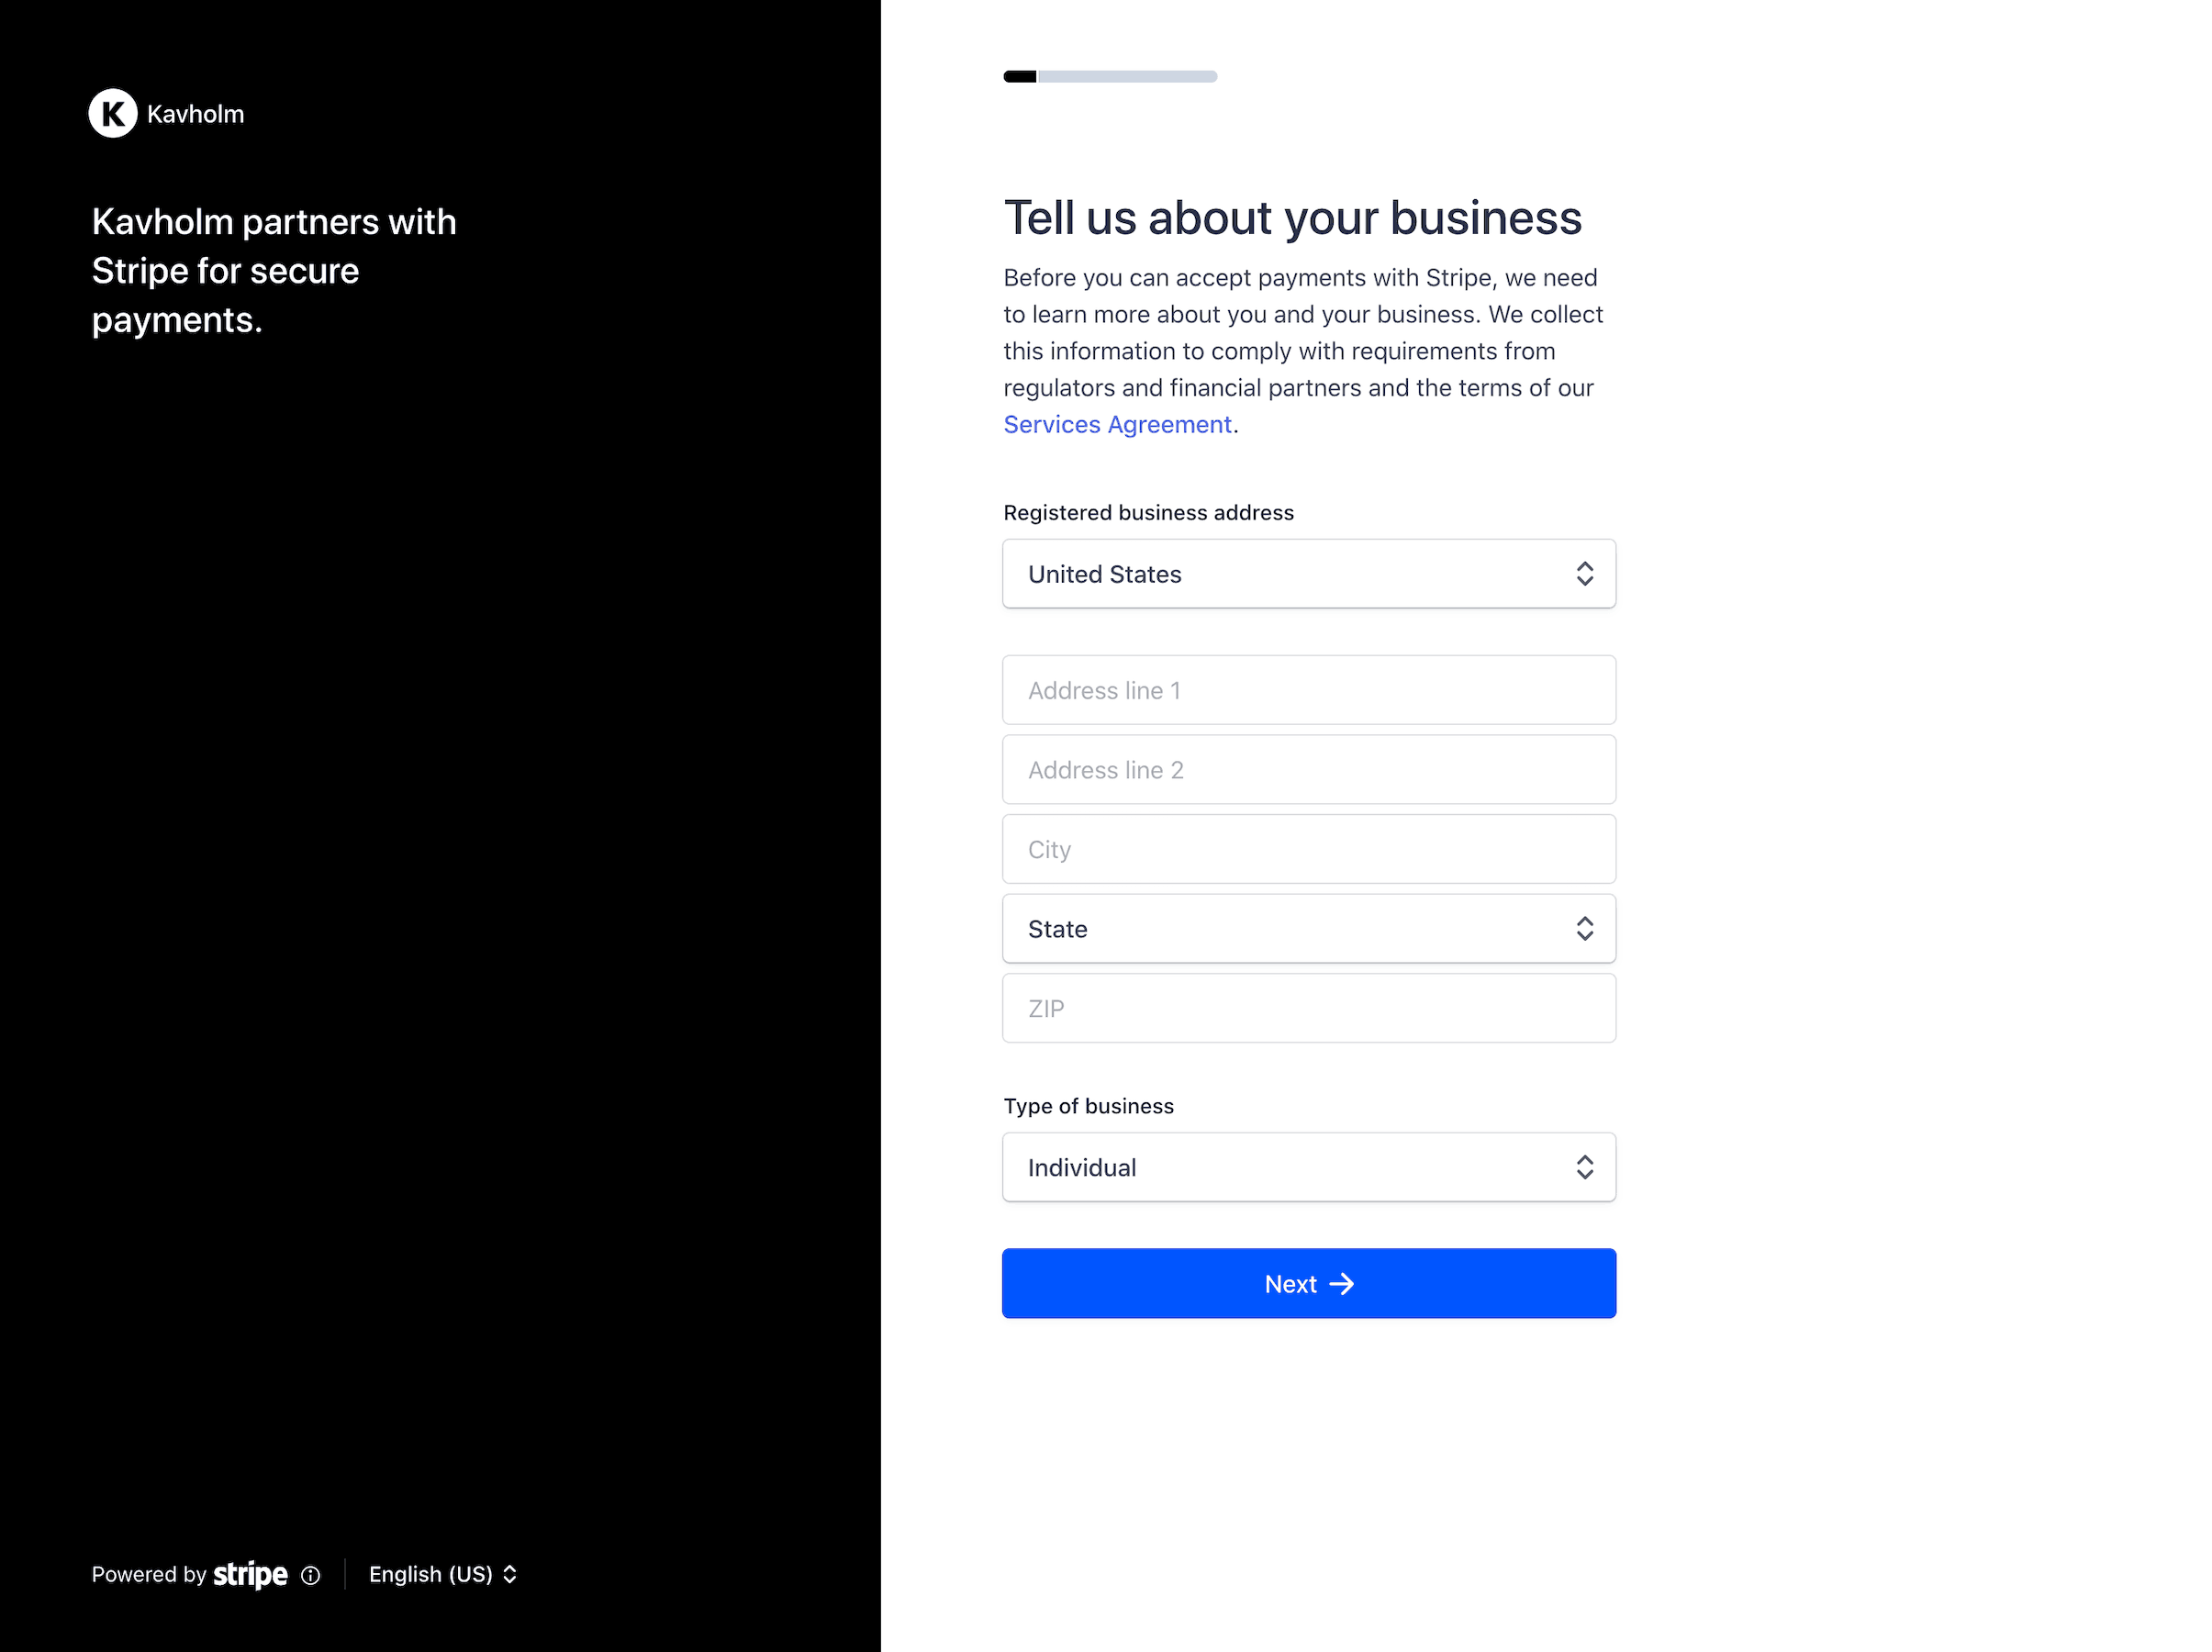Click the Stripe info circle icon

311,1575
